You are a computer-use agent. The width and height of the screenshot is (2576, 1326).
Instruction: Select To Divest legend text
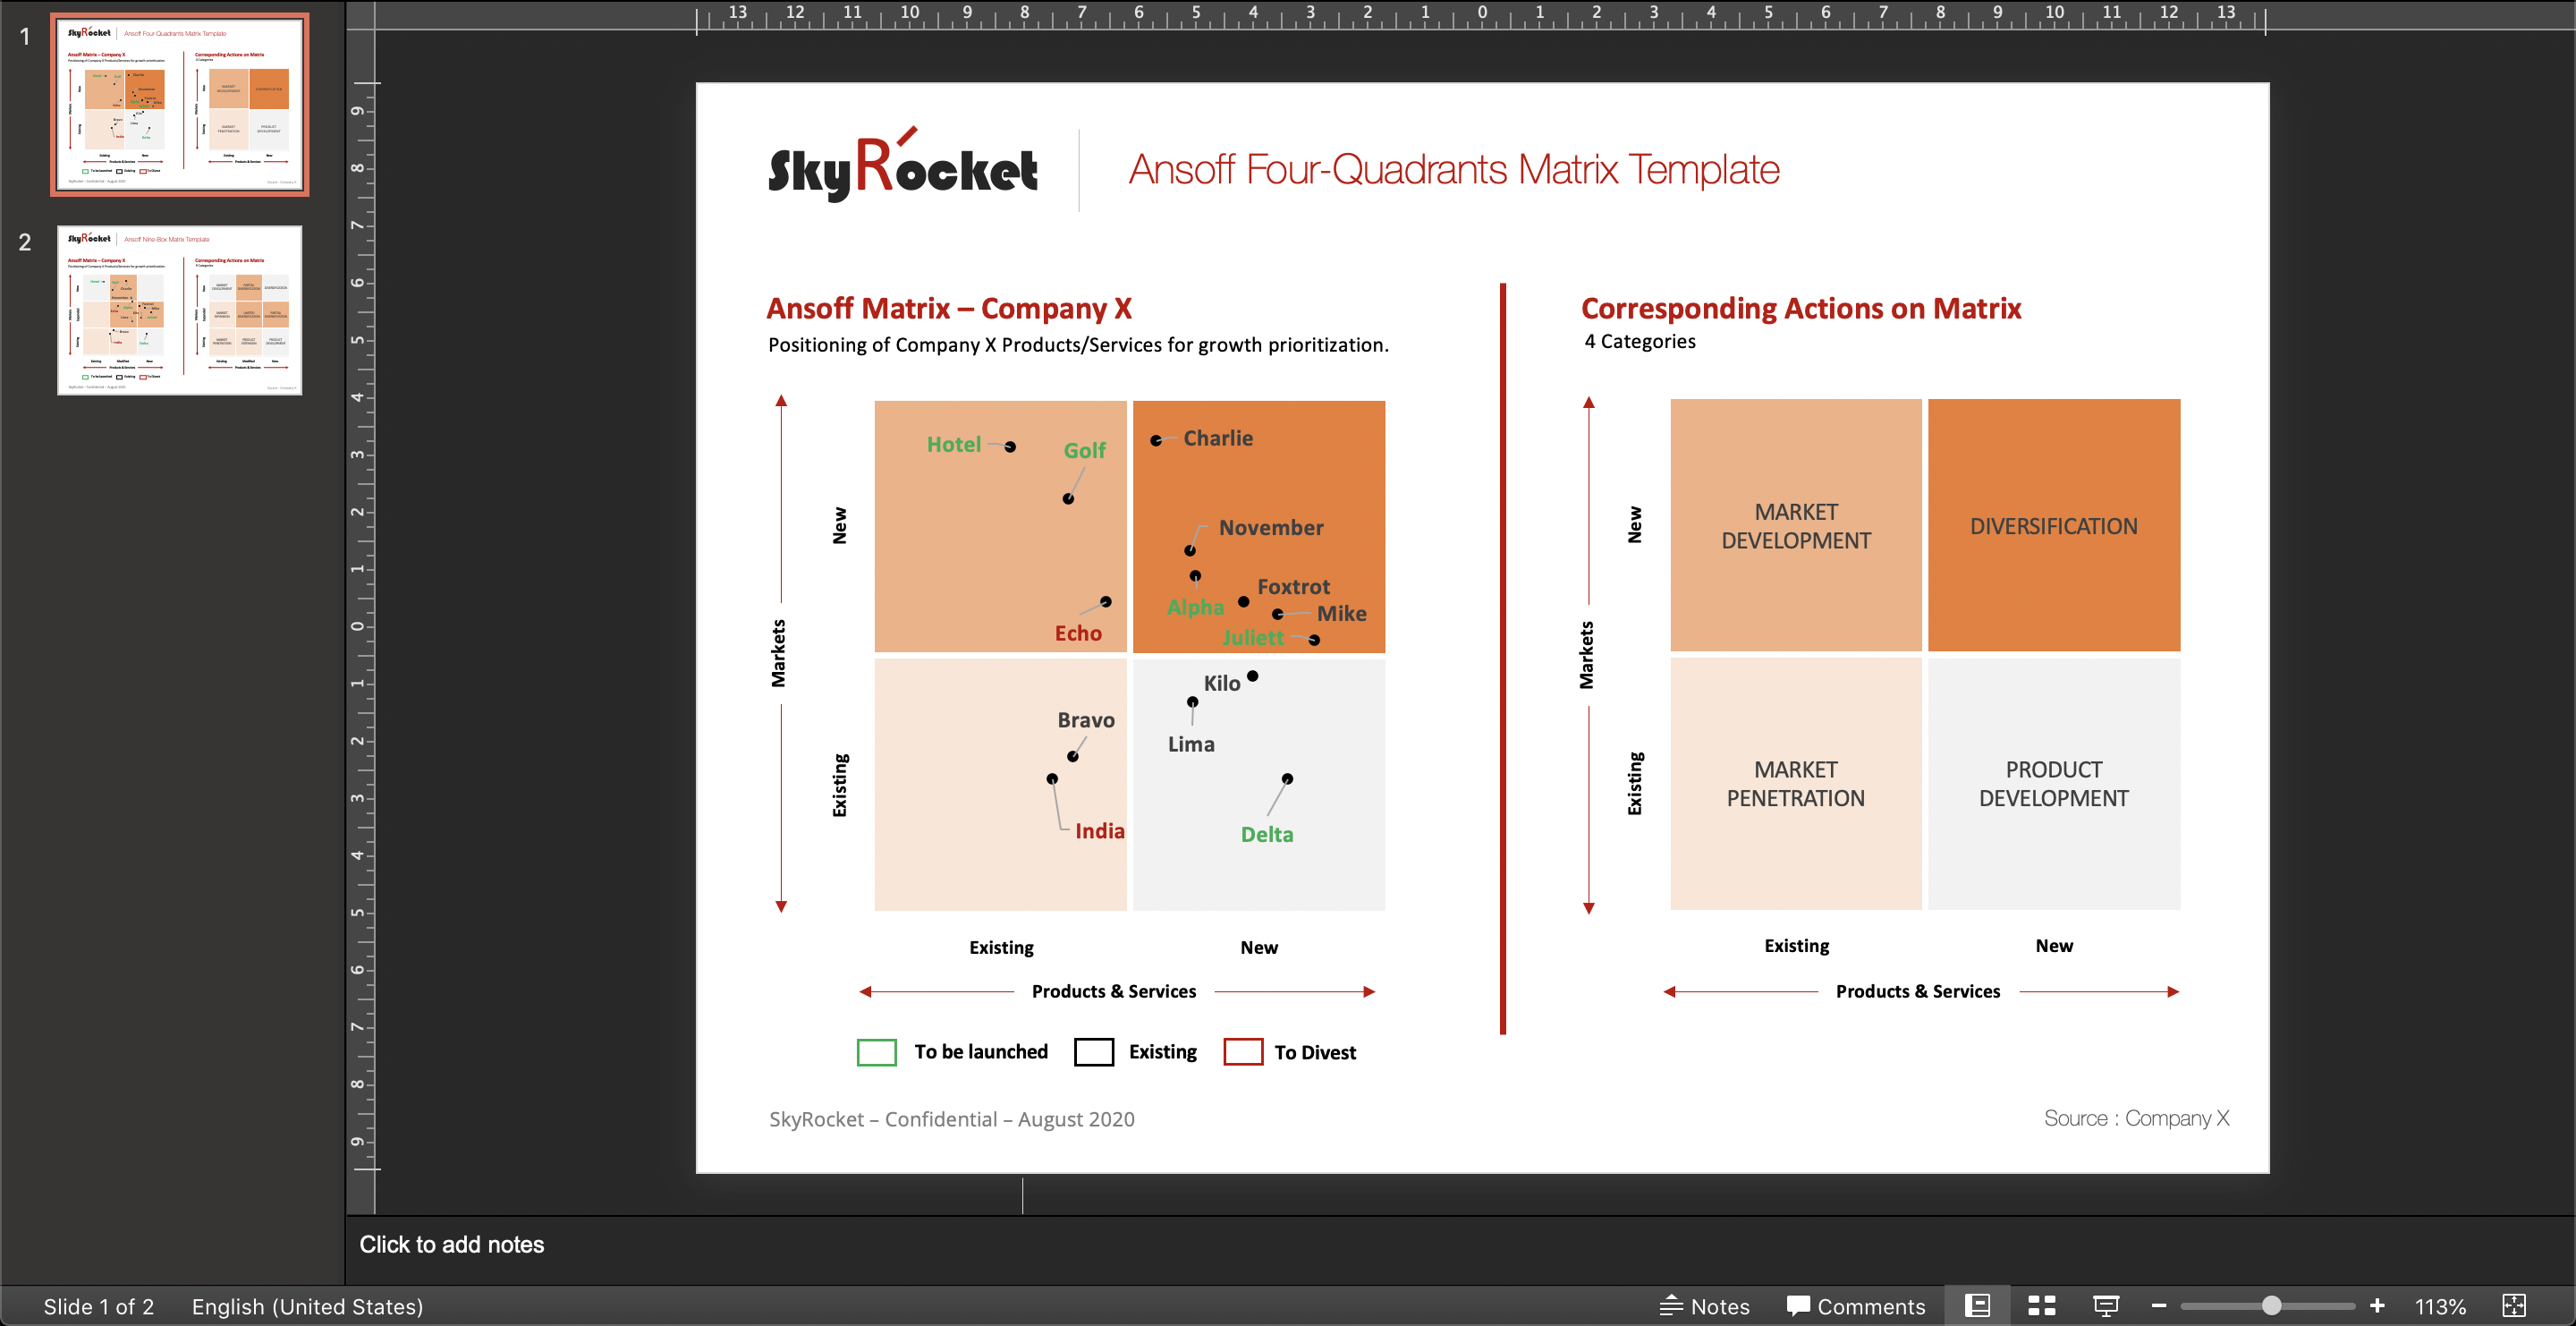1315,1052
